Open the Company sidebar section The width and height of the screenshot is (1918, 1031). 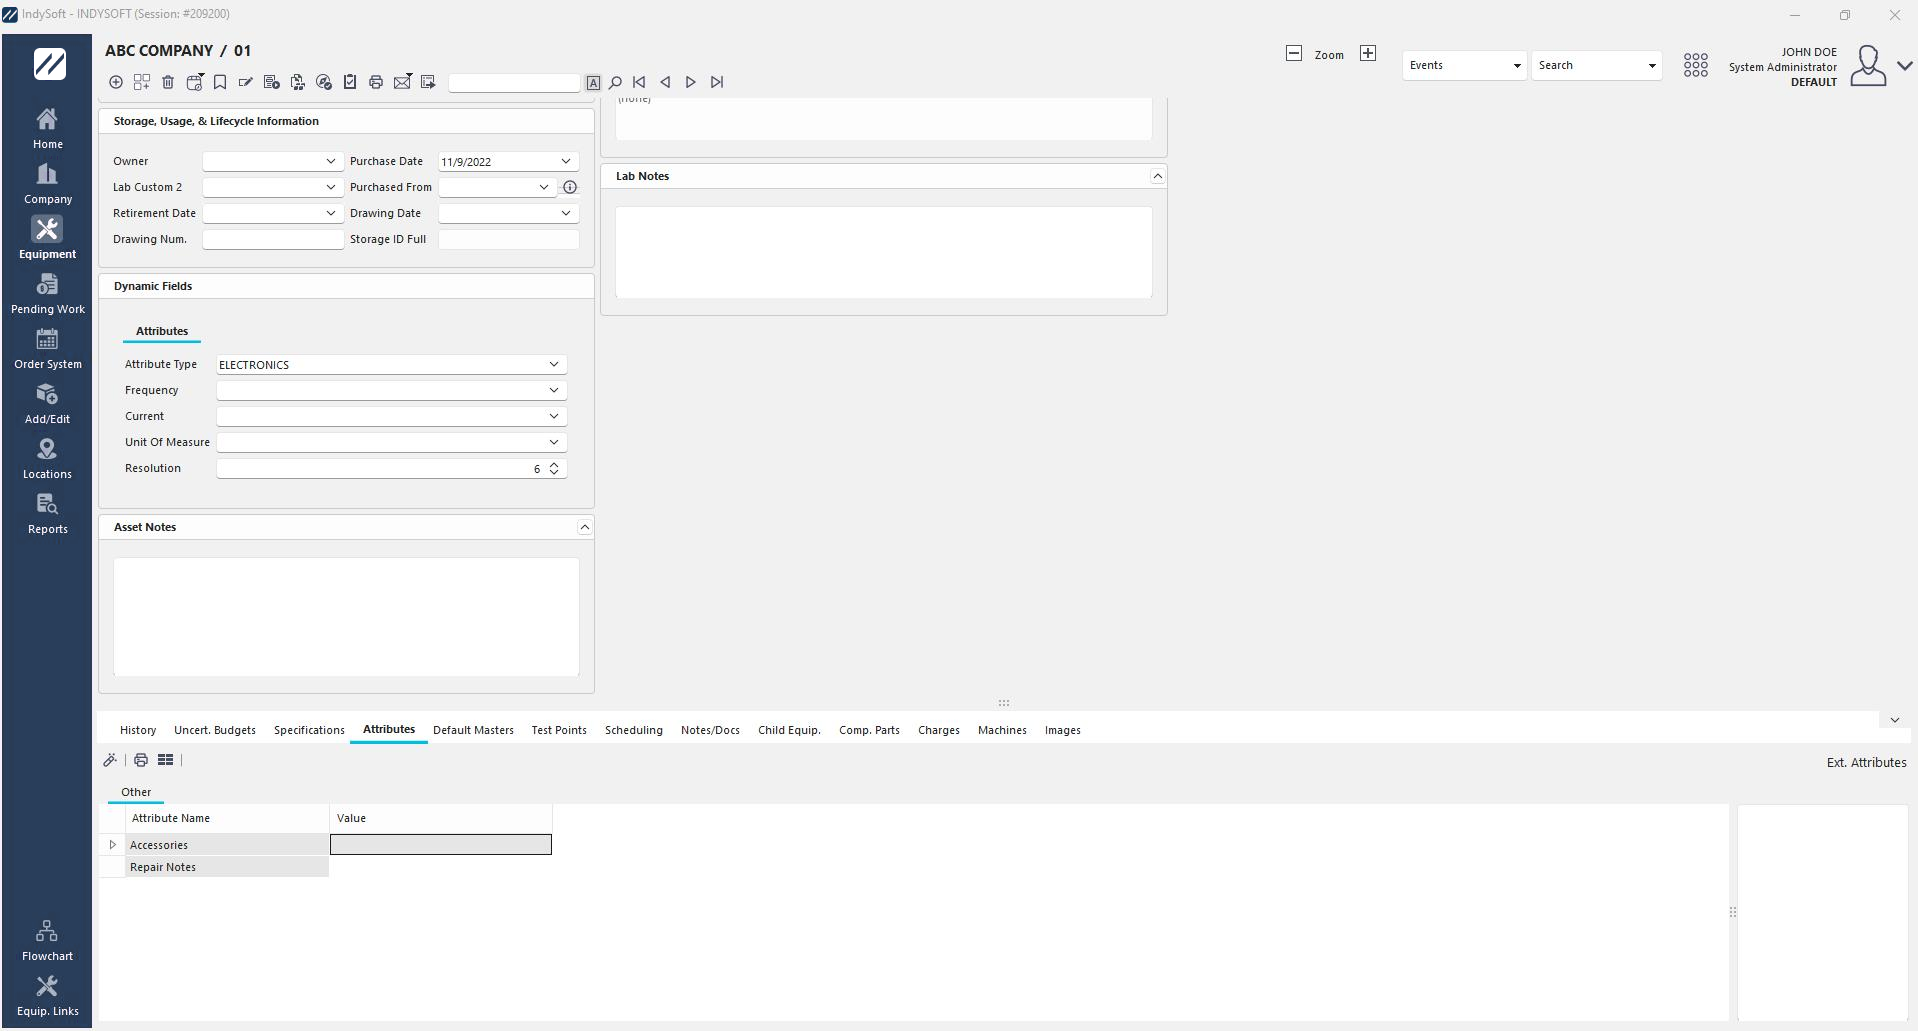(47, 183)
